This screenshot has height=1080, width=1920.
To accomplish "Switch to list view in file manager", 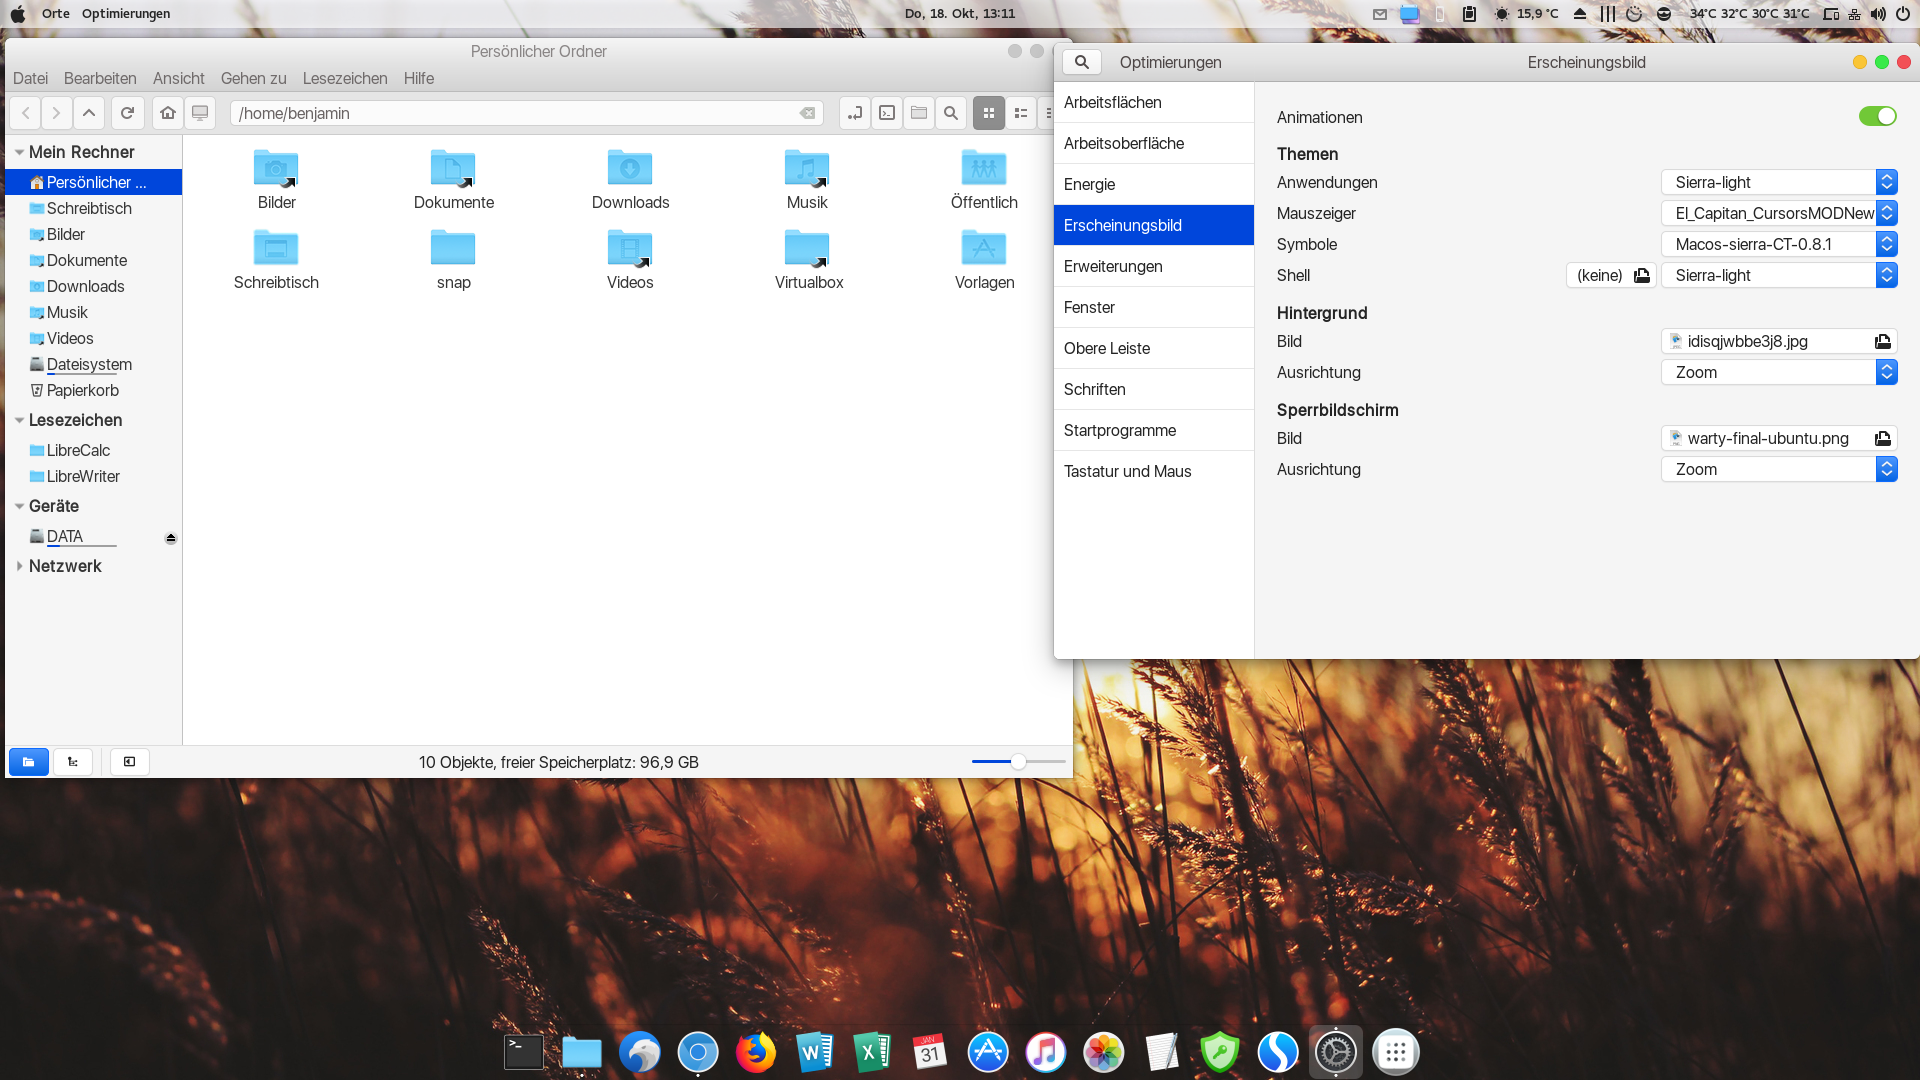I will coord(1021,113).
